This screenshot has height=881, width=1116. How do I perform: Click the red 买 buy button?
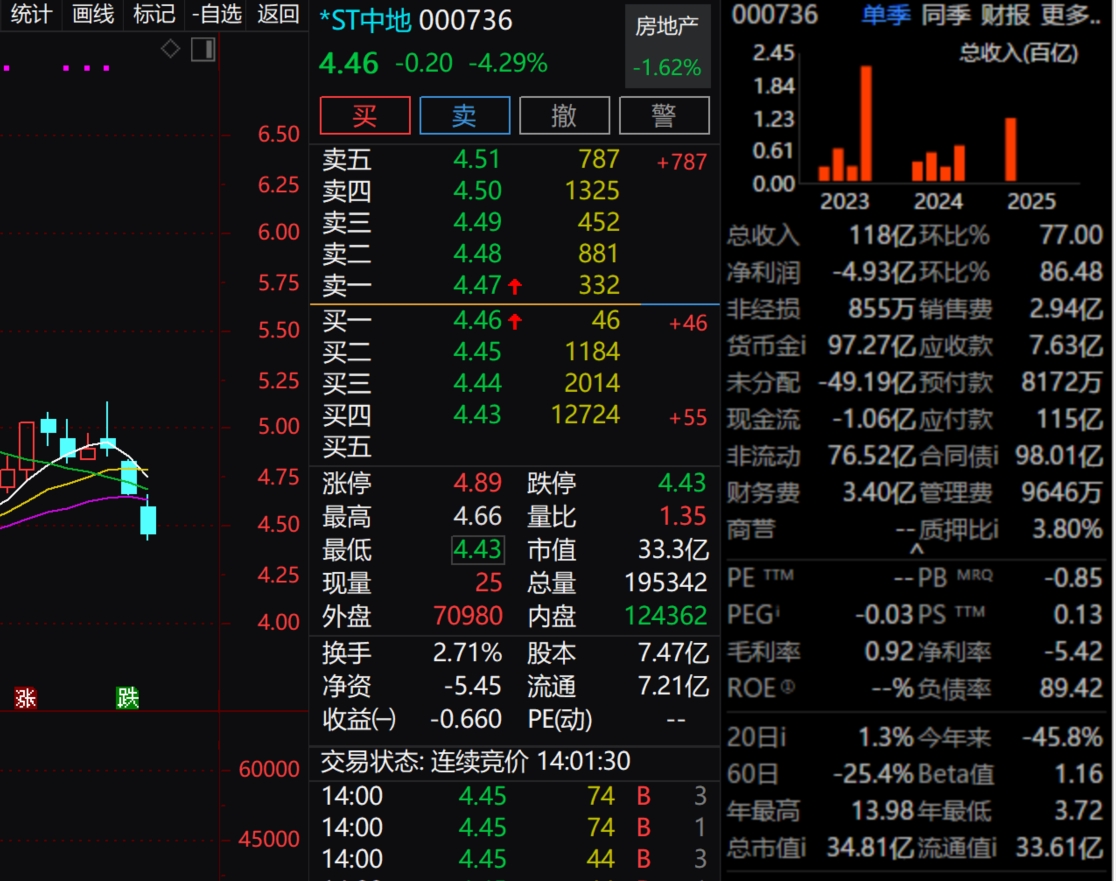coord(365,115)
